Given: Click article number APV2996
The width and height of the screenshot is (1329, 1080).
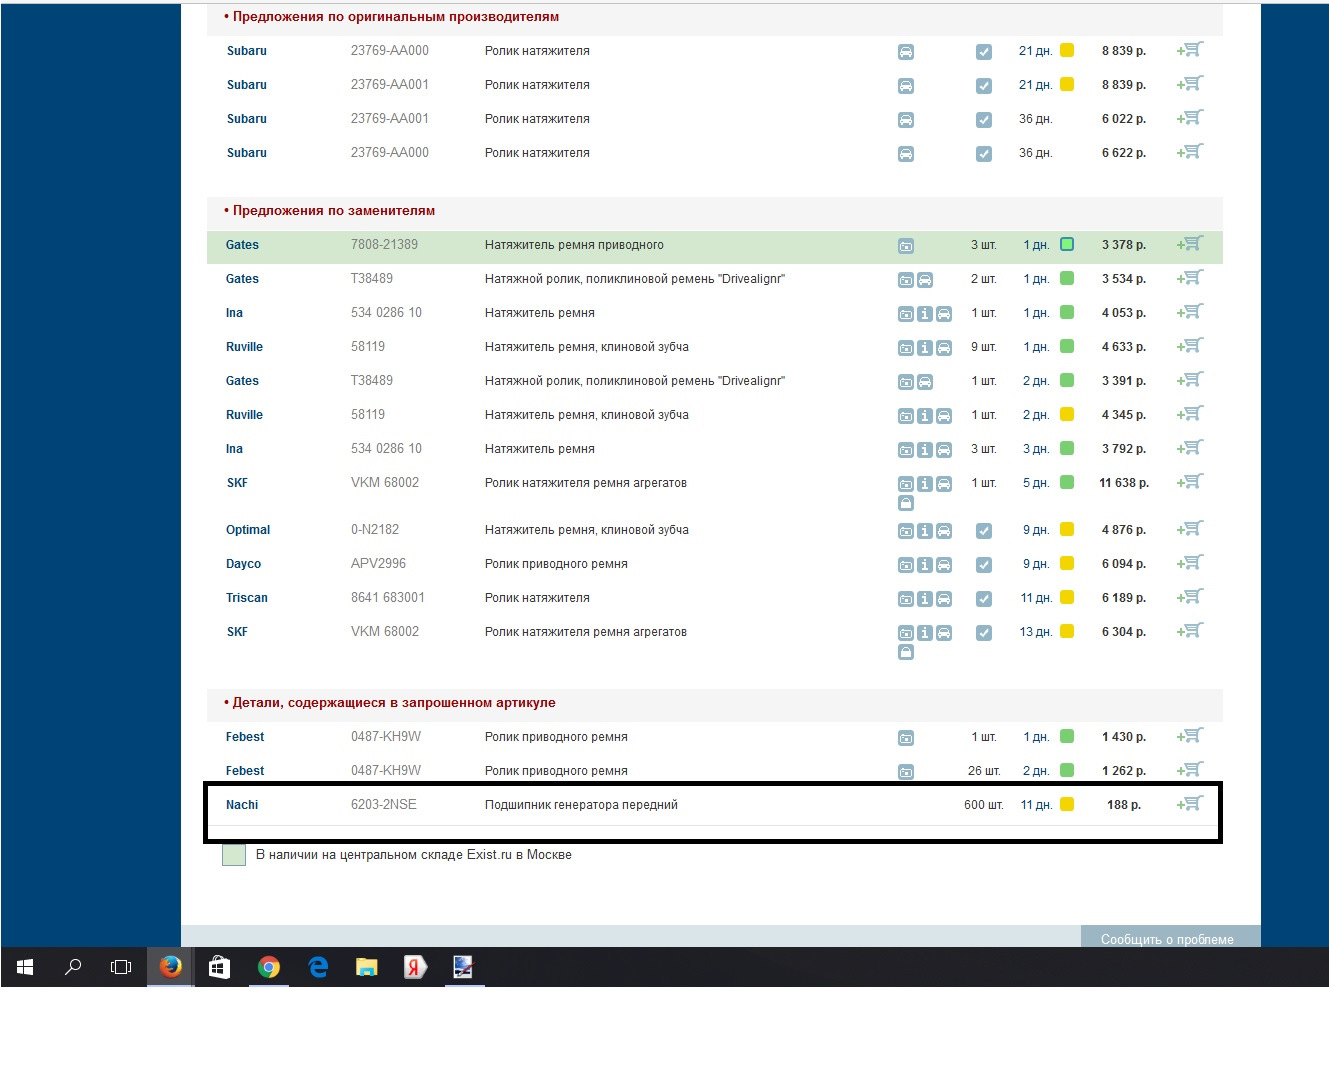Looking at the screenshot, I should pyautogui.click(x=378, y=563).
